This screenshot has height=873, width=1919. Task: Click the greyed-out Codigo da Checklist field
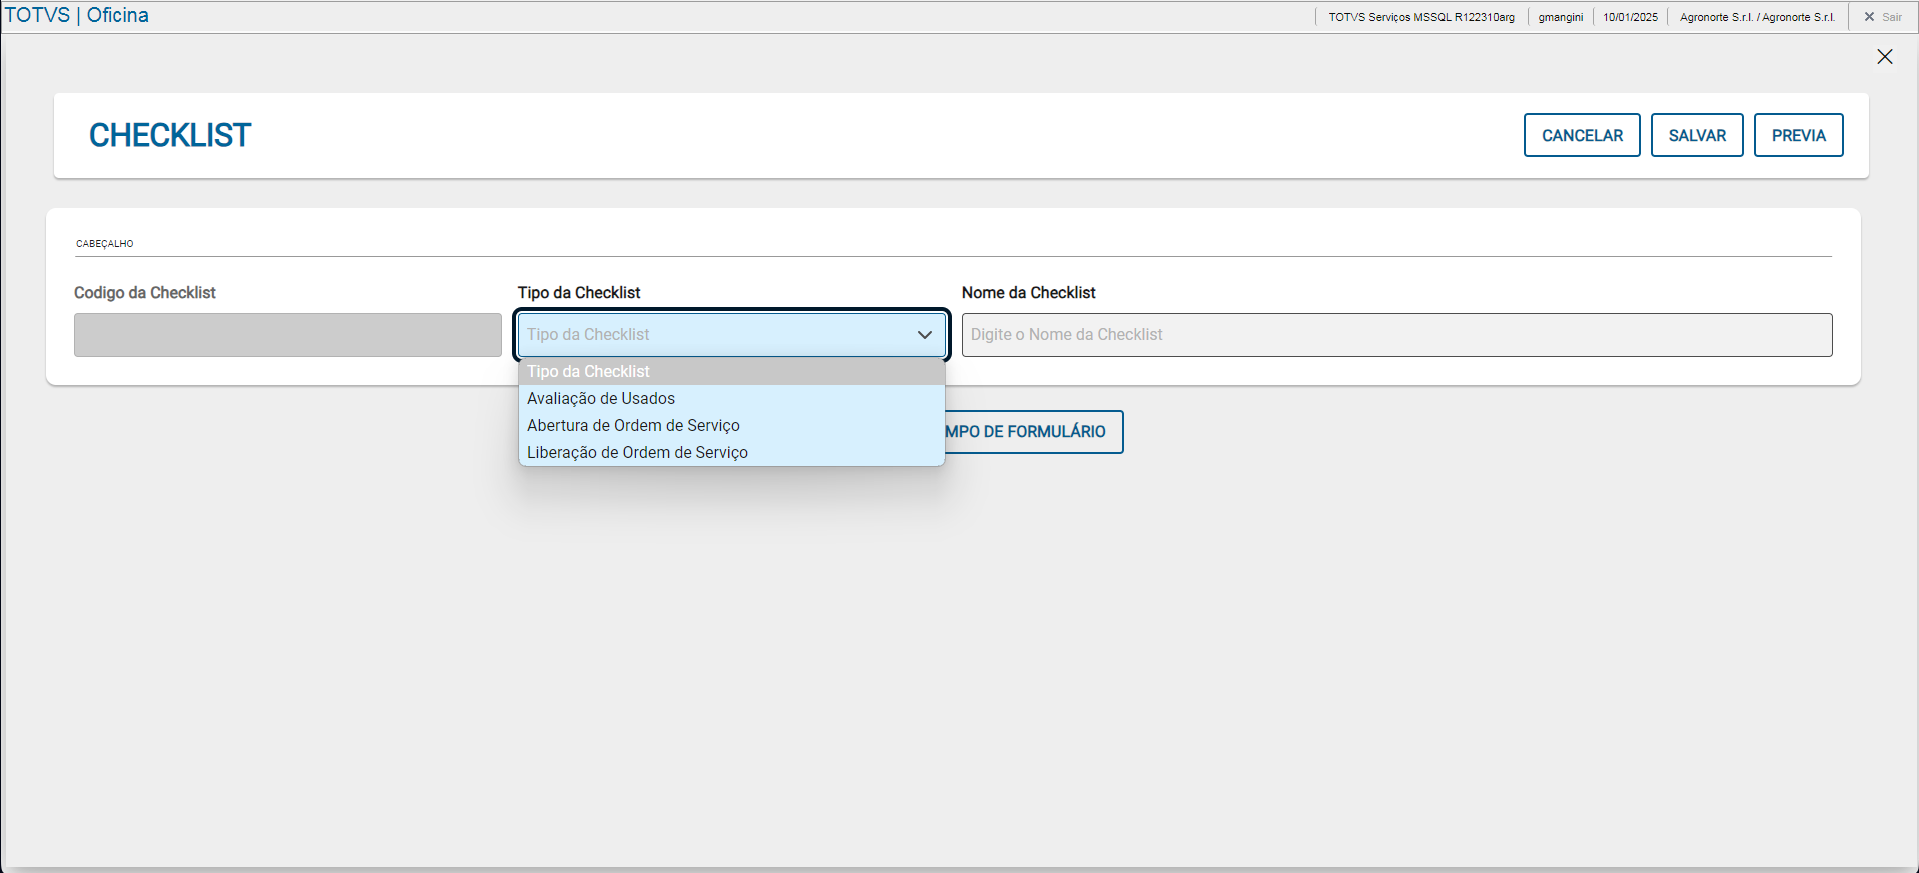pos(287,335)
